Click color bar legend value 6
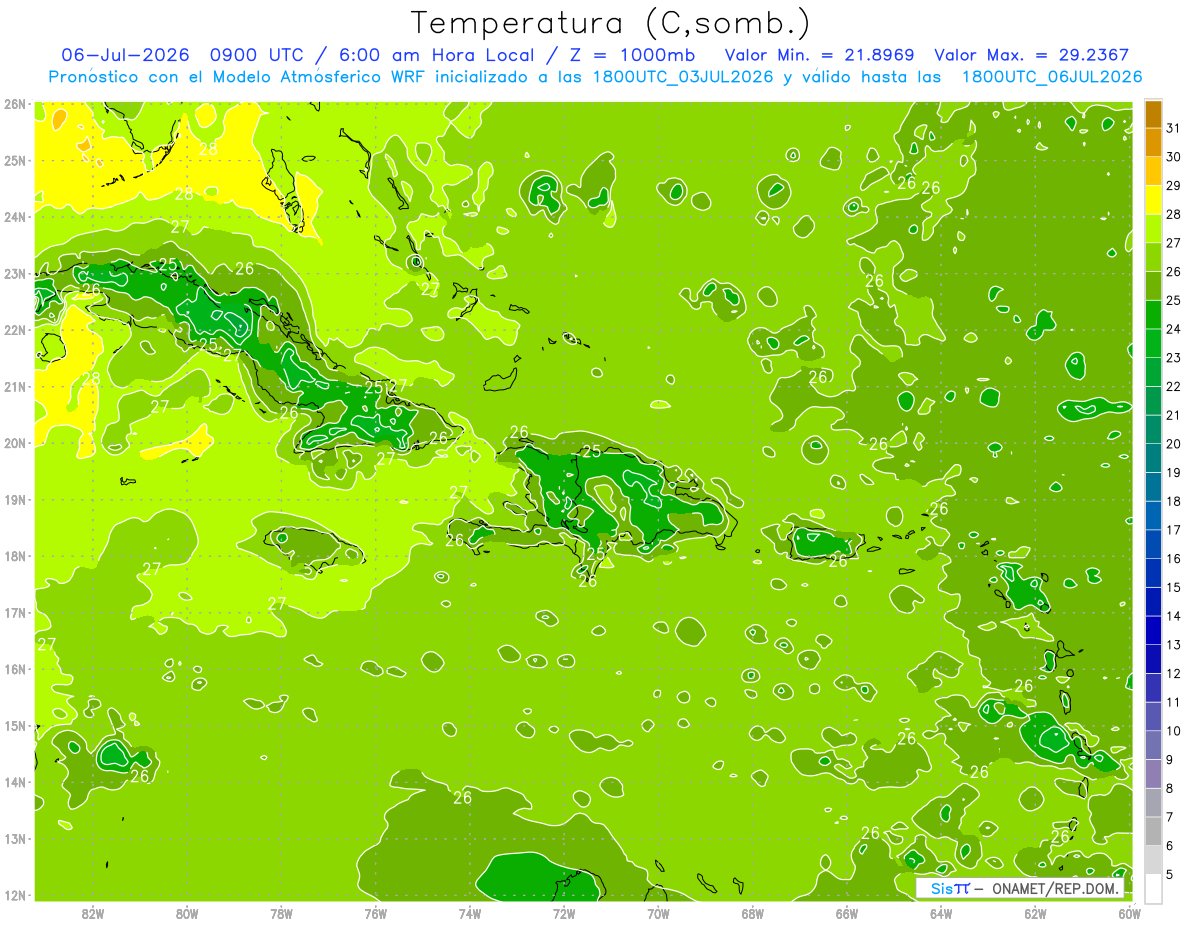Image resolution: width=1200 pixels, height=927 pixels. click(1171, 846)
